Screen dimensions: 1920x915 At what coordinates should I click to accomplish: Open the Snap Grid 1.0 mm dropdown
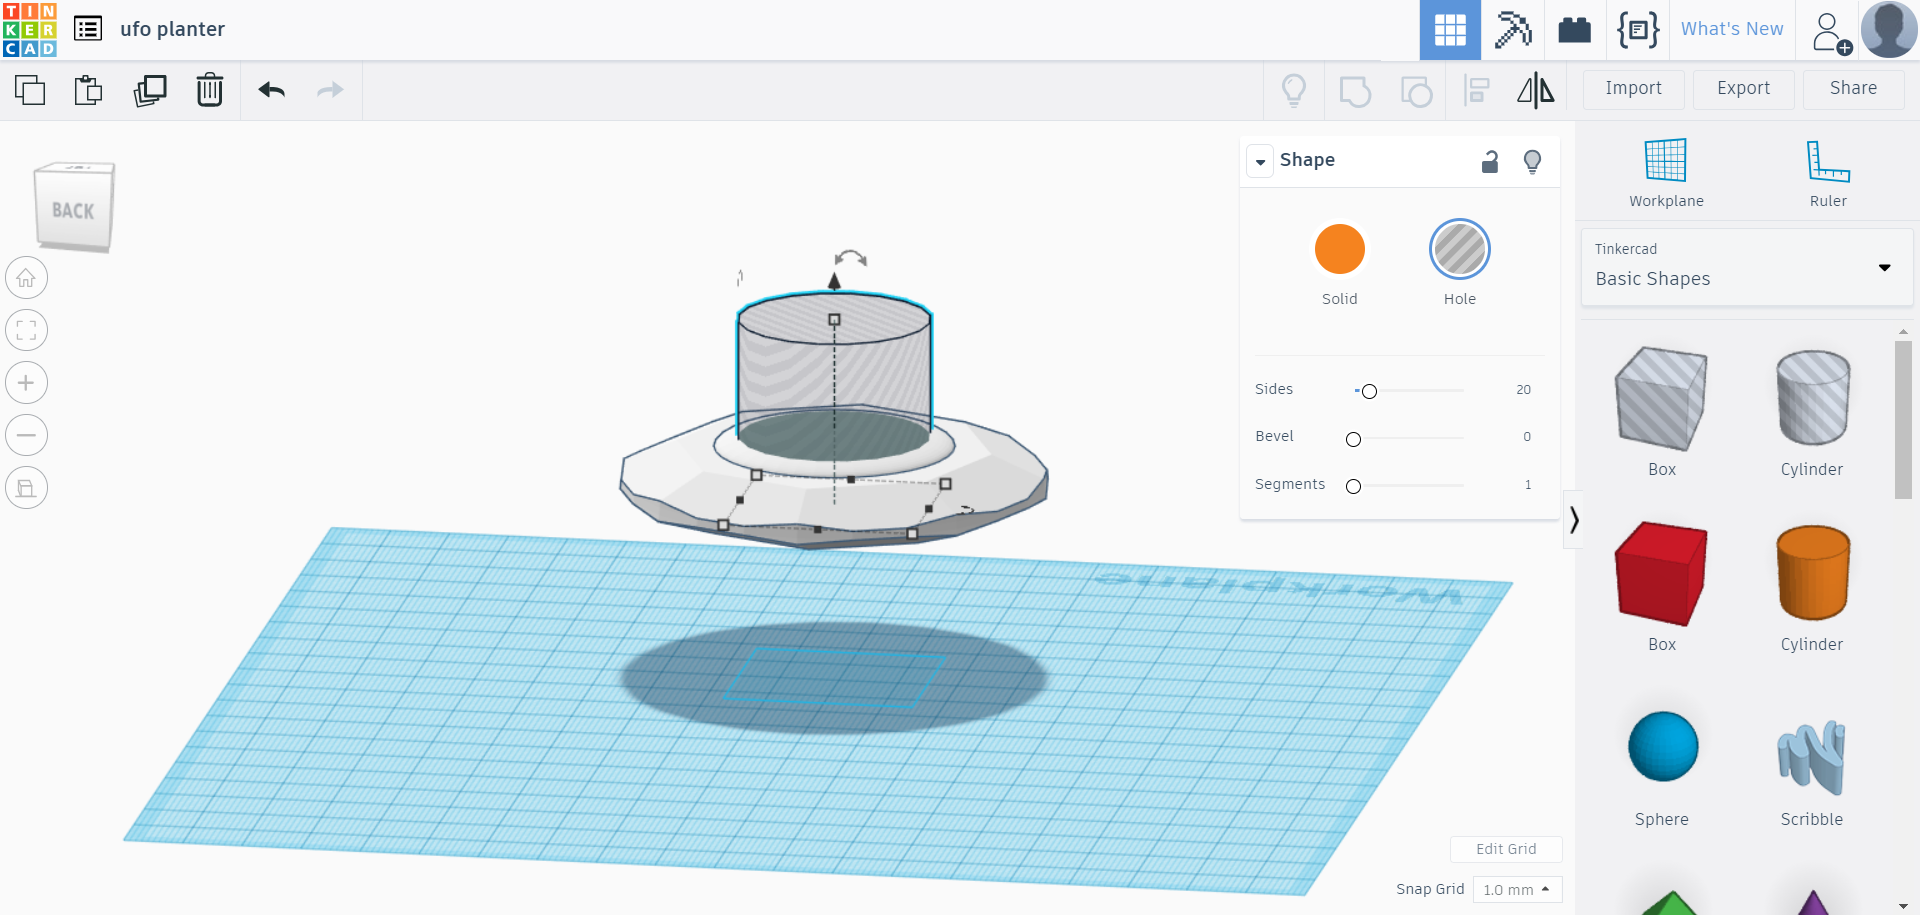coord(1517,889)
